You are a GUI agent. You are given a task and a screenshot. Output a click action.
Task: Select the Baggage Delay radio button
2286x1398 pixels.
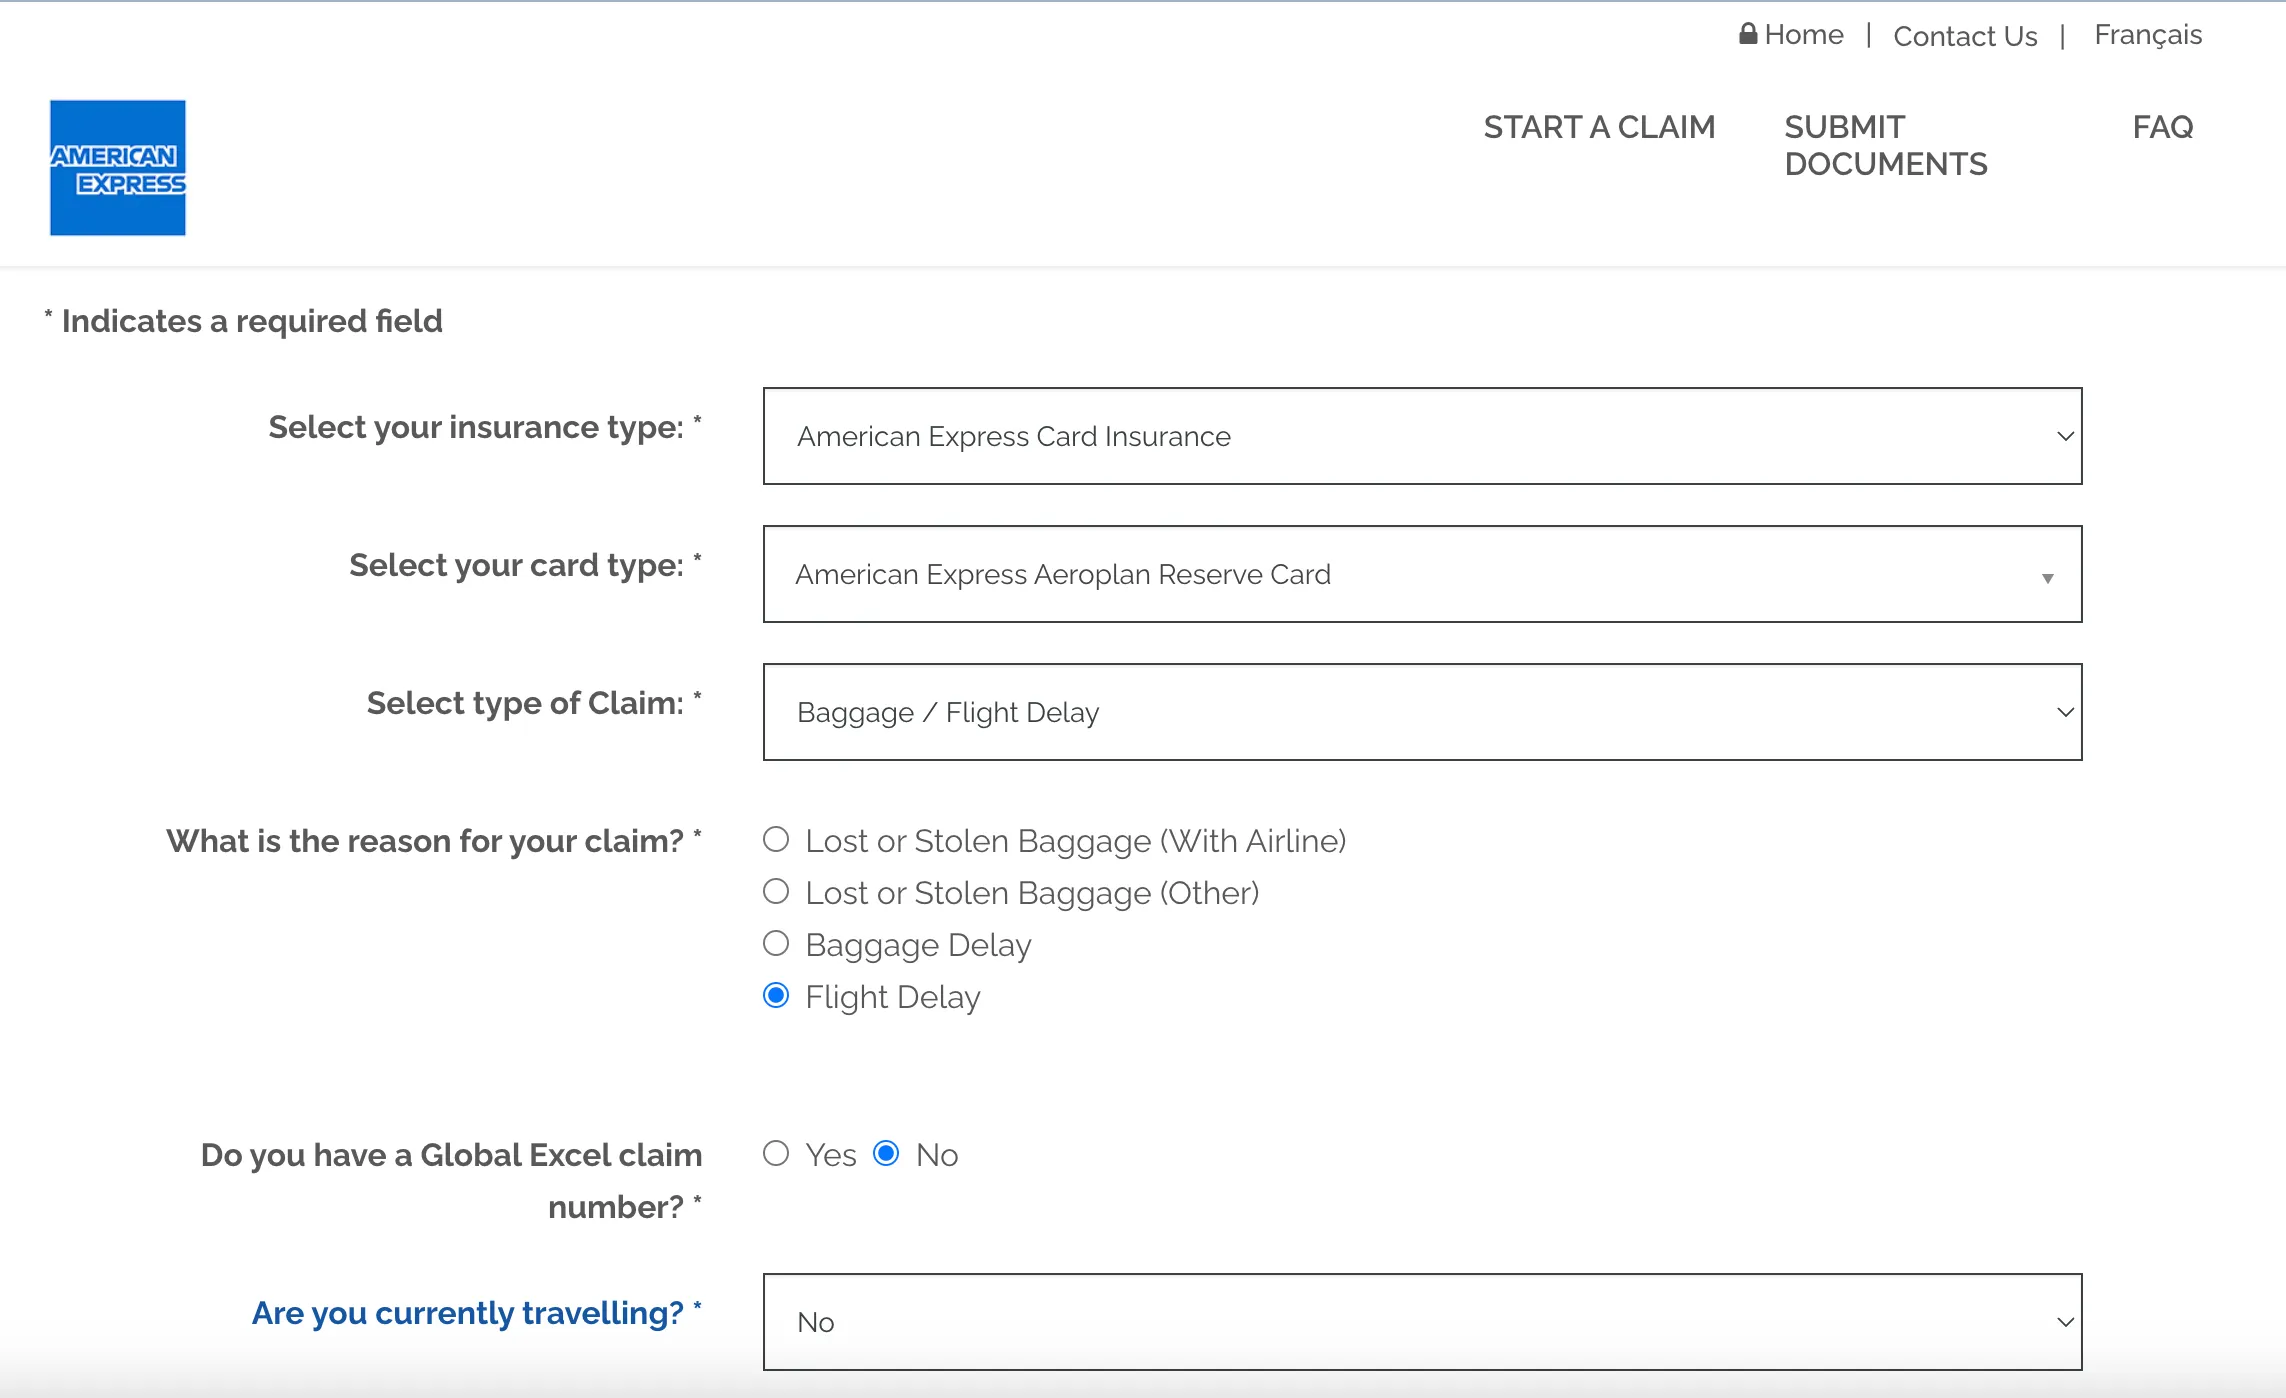click(x=776, y=944)
